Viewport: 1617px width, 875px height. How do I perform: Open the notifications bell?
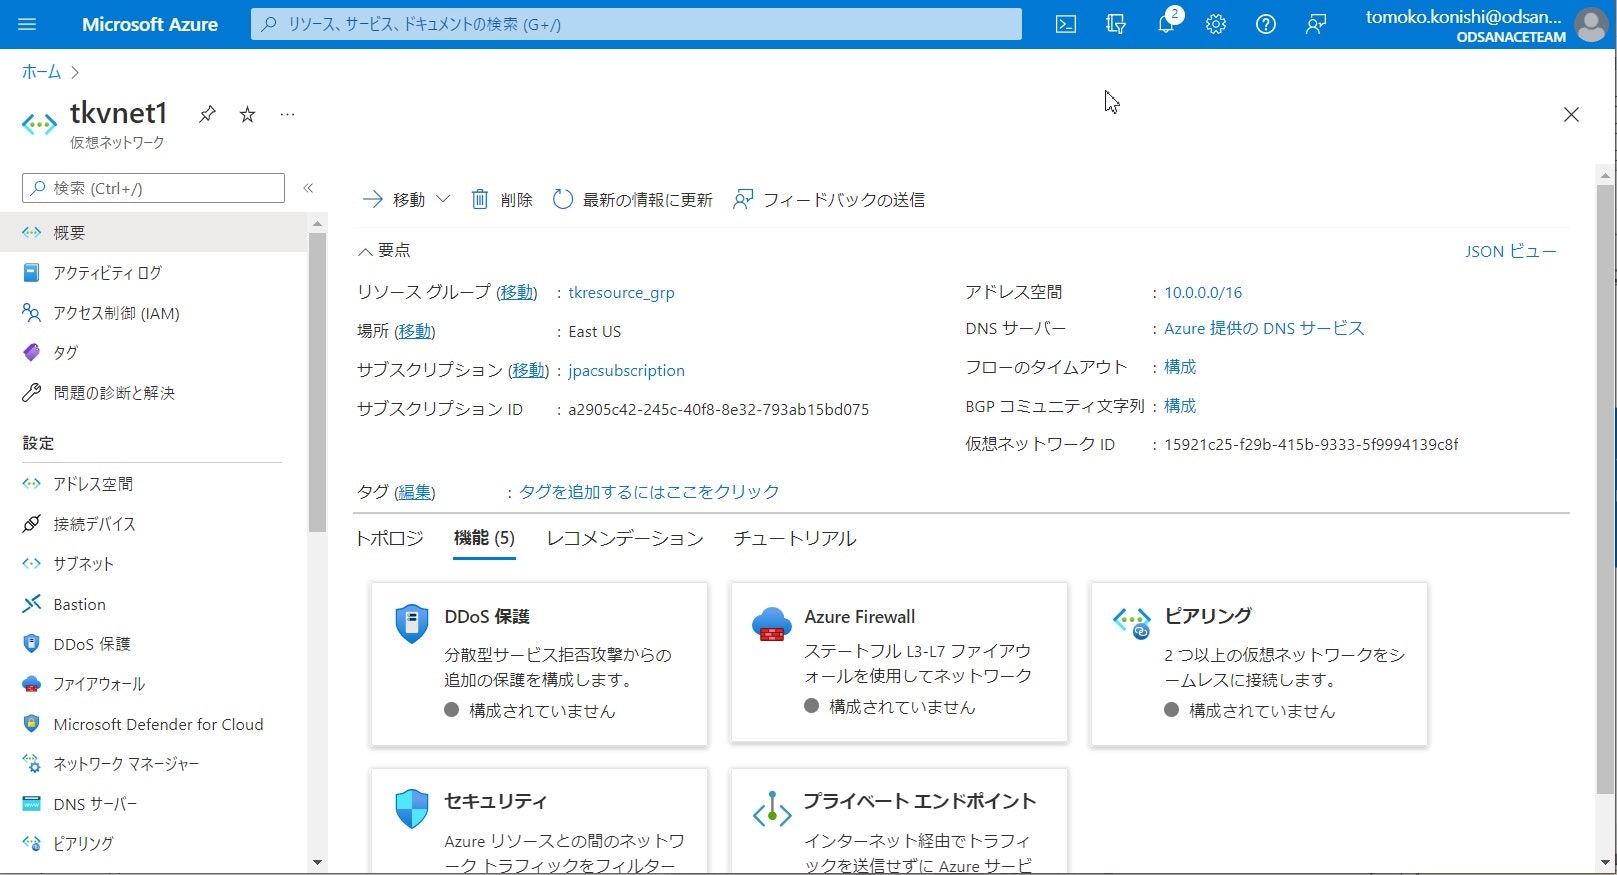pos(1166,24)
